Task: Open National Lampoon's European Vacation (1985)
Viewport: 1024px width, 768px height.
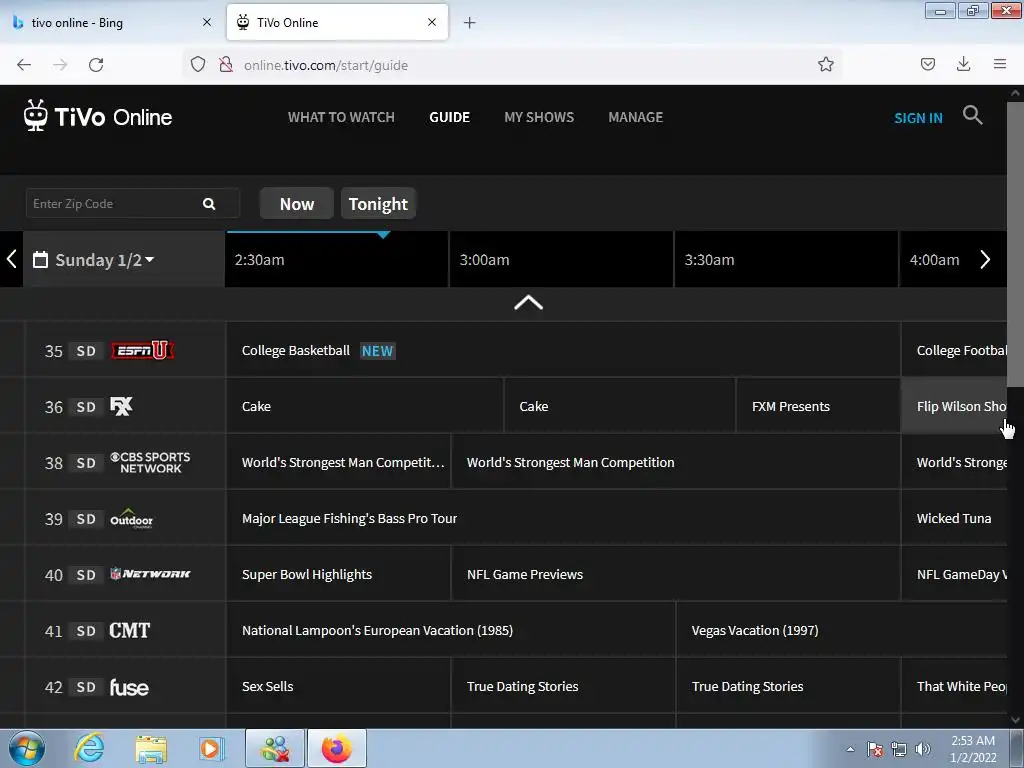Action: pyautogui.click(x=451, y=630)
